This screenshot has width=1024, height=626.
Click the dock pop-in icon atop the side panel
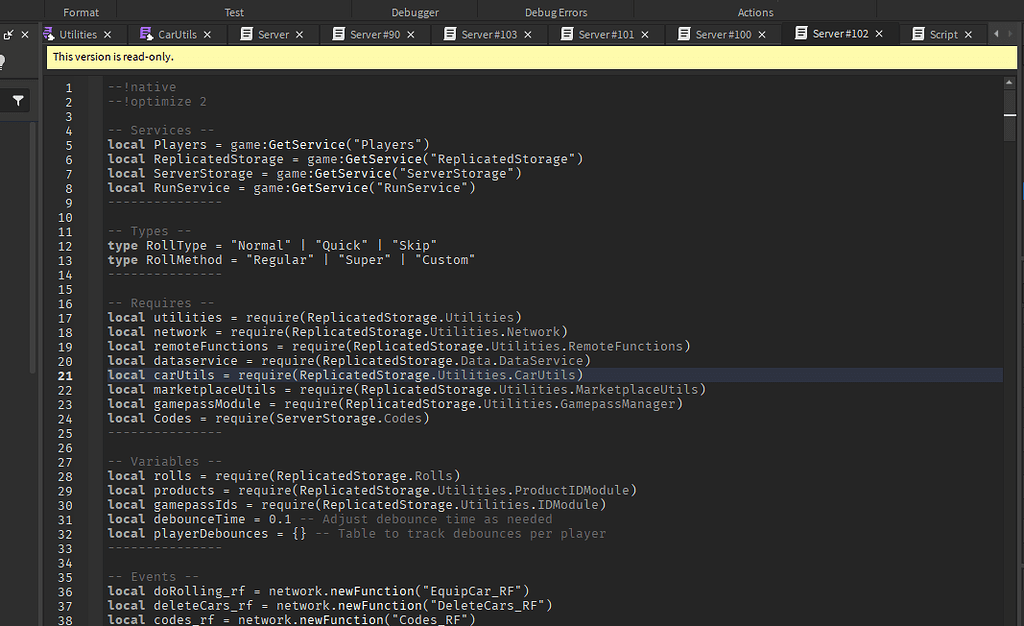pyautogui.click(x=8, y=33)
